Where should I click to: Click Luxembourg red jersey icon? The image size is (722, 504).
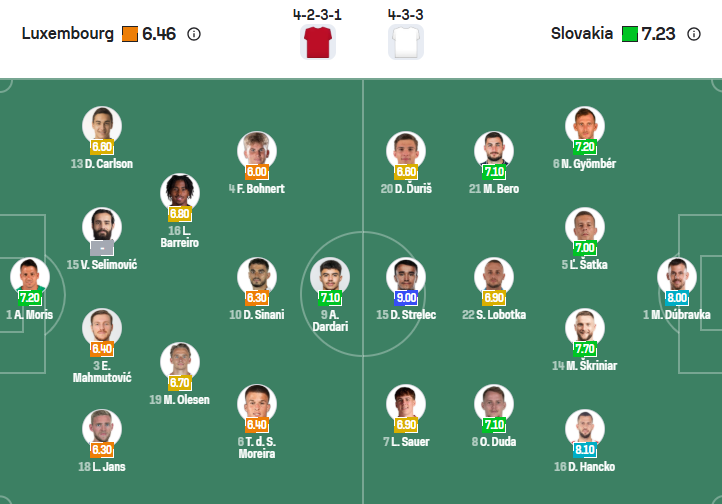pyautogui.click(x=317, y=42)
